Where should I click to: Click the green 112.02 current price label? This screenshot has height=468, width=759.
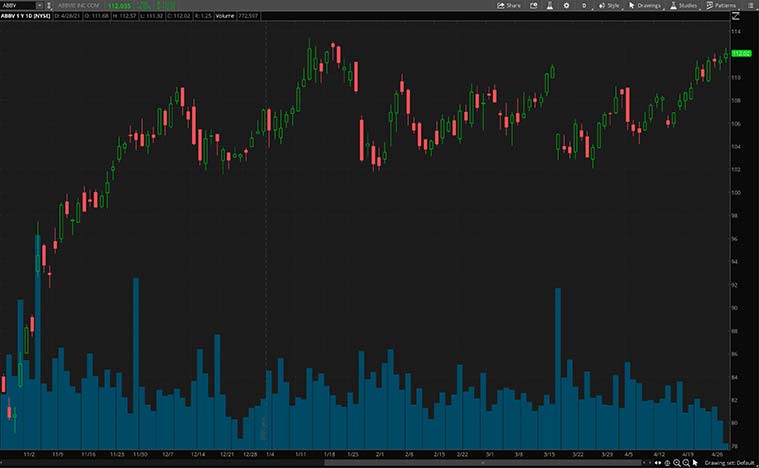[742, 53]
